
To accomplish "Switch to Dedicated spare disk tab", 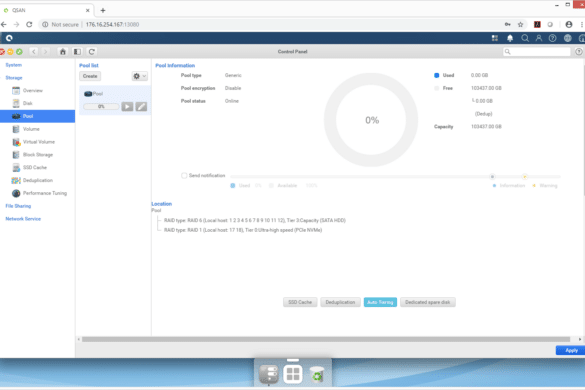I will (428, 302).
